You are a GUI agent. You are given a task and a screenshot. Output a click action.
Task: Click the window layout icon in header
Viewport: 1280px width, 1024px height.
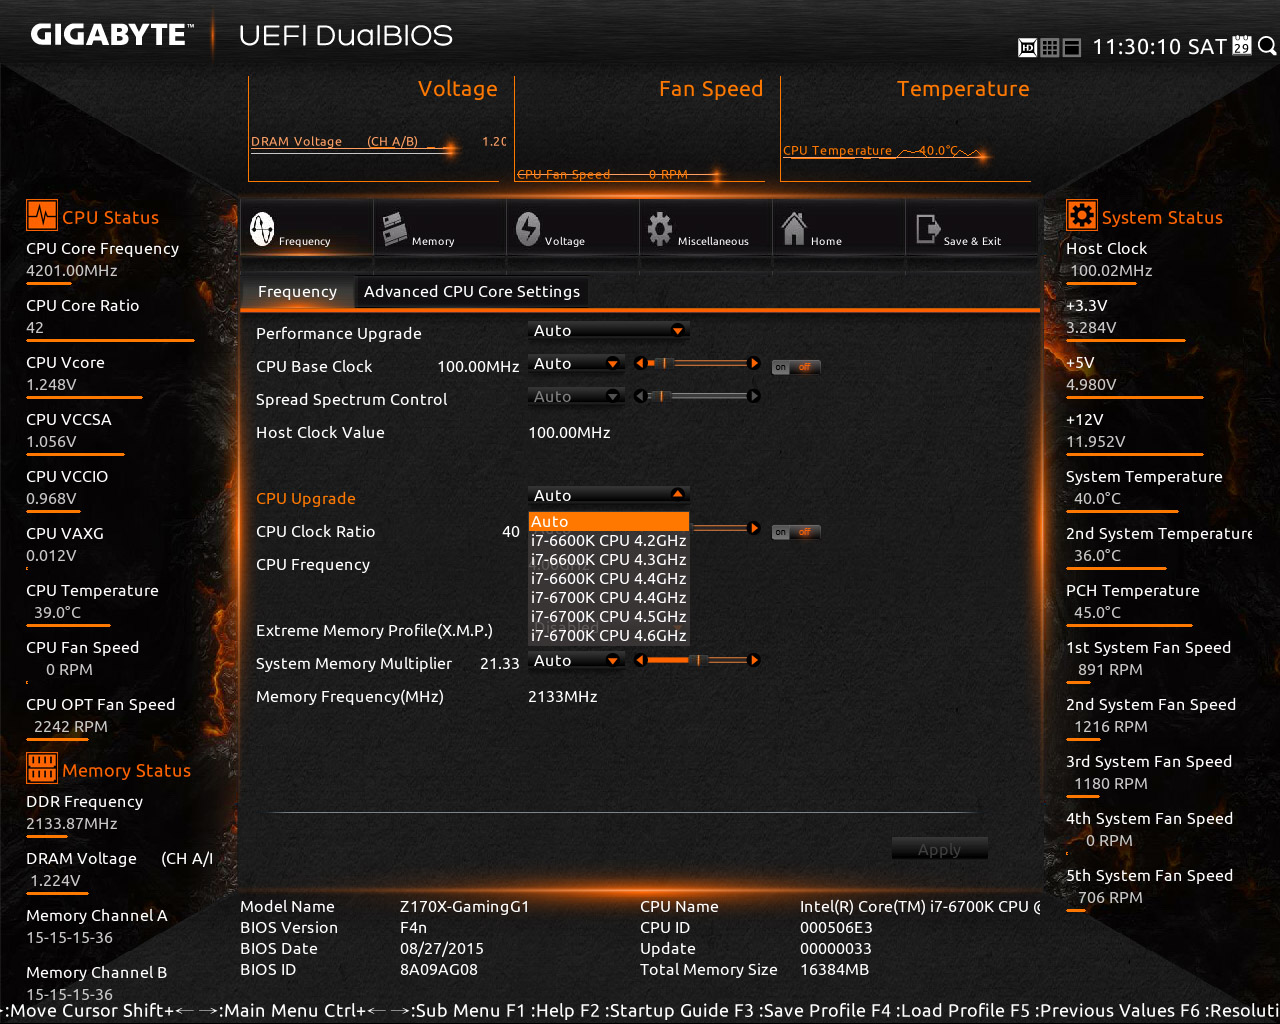pos(1071,47)
